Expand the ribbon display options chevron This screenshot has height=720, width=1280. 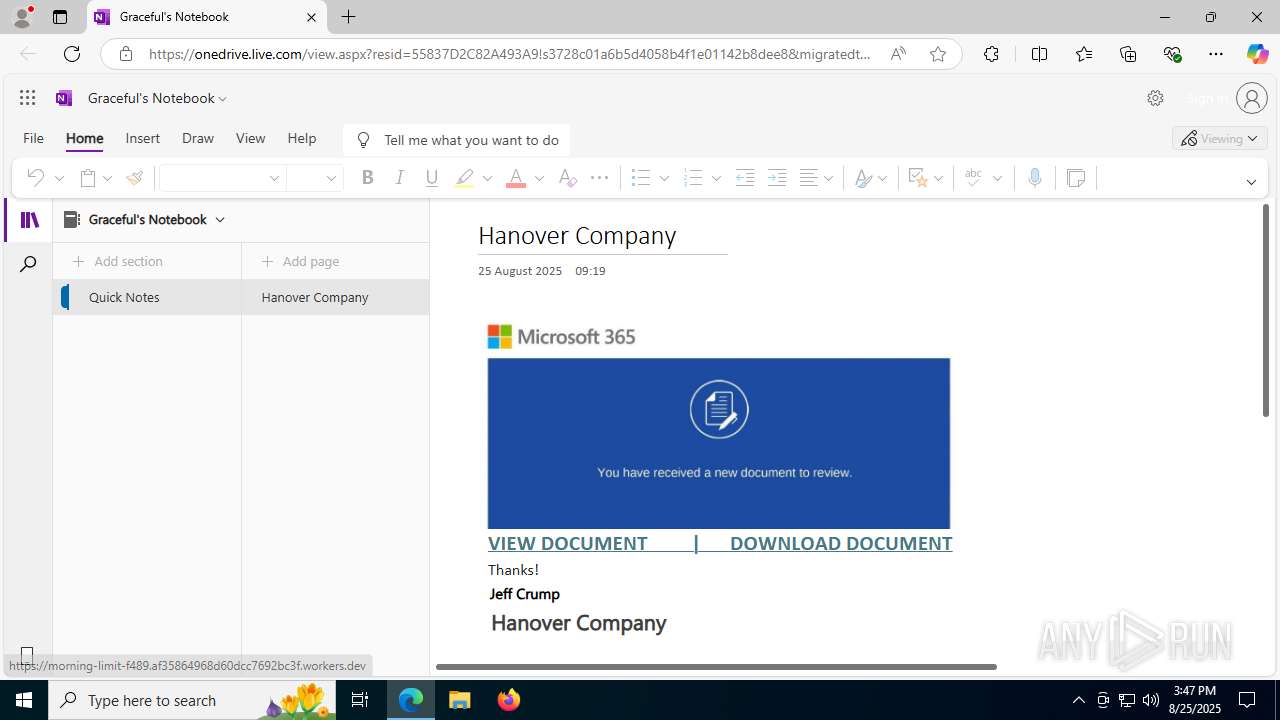pos(1251,182)
